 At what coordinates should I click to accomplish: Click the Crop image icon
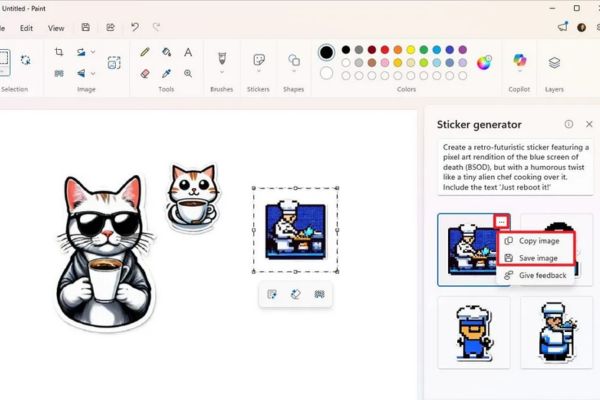tap(59, 52)
